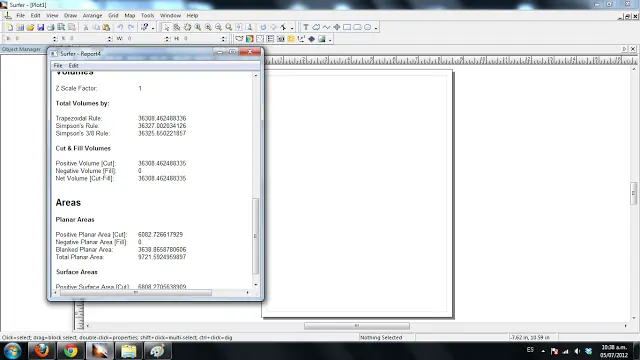Click the Report4 horizontal scrollbar thumb
The height and width of the screenshot is (360, 640).
coord(136,293)
